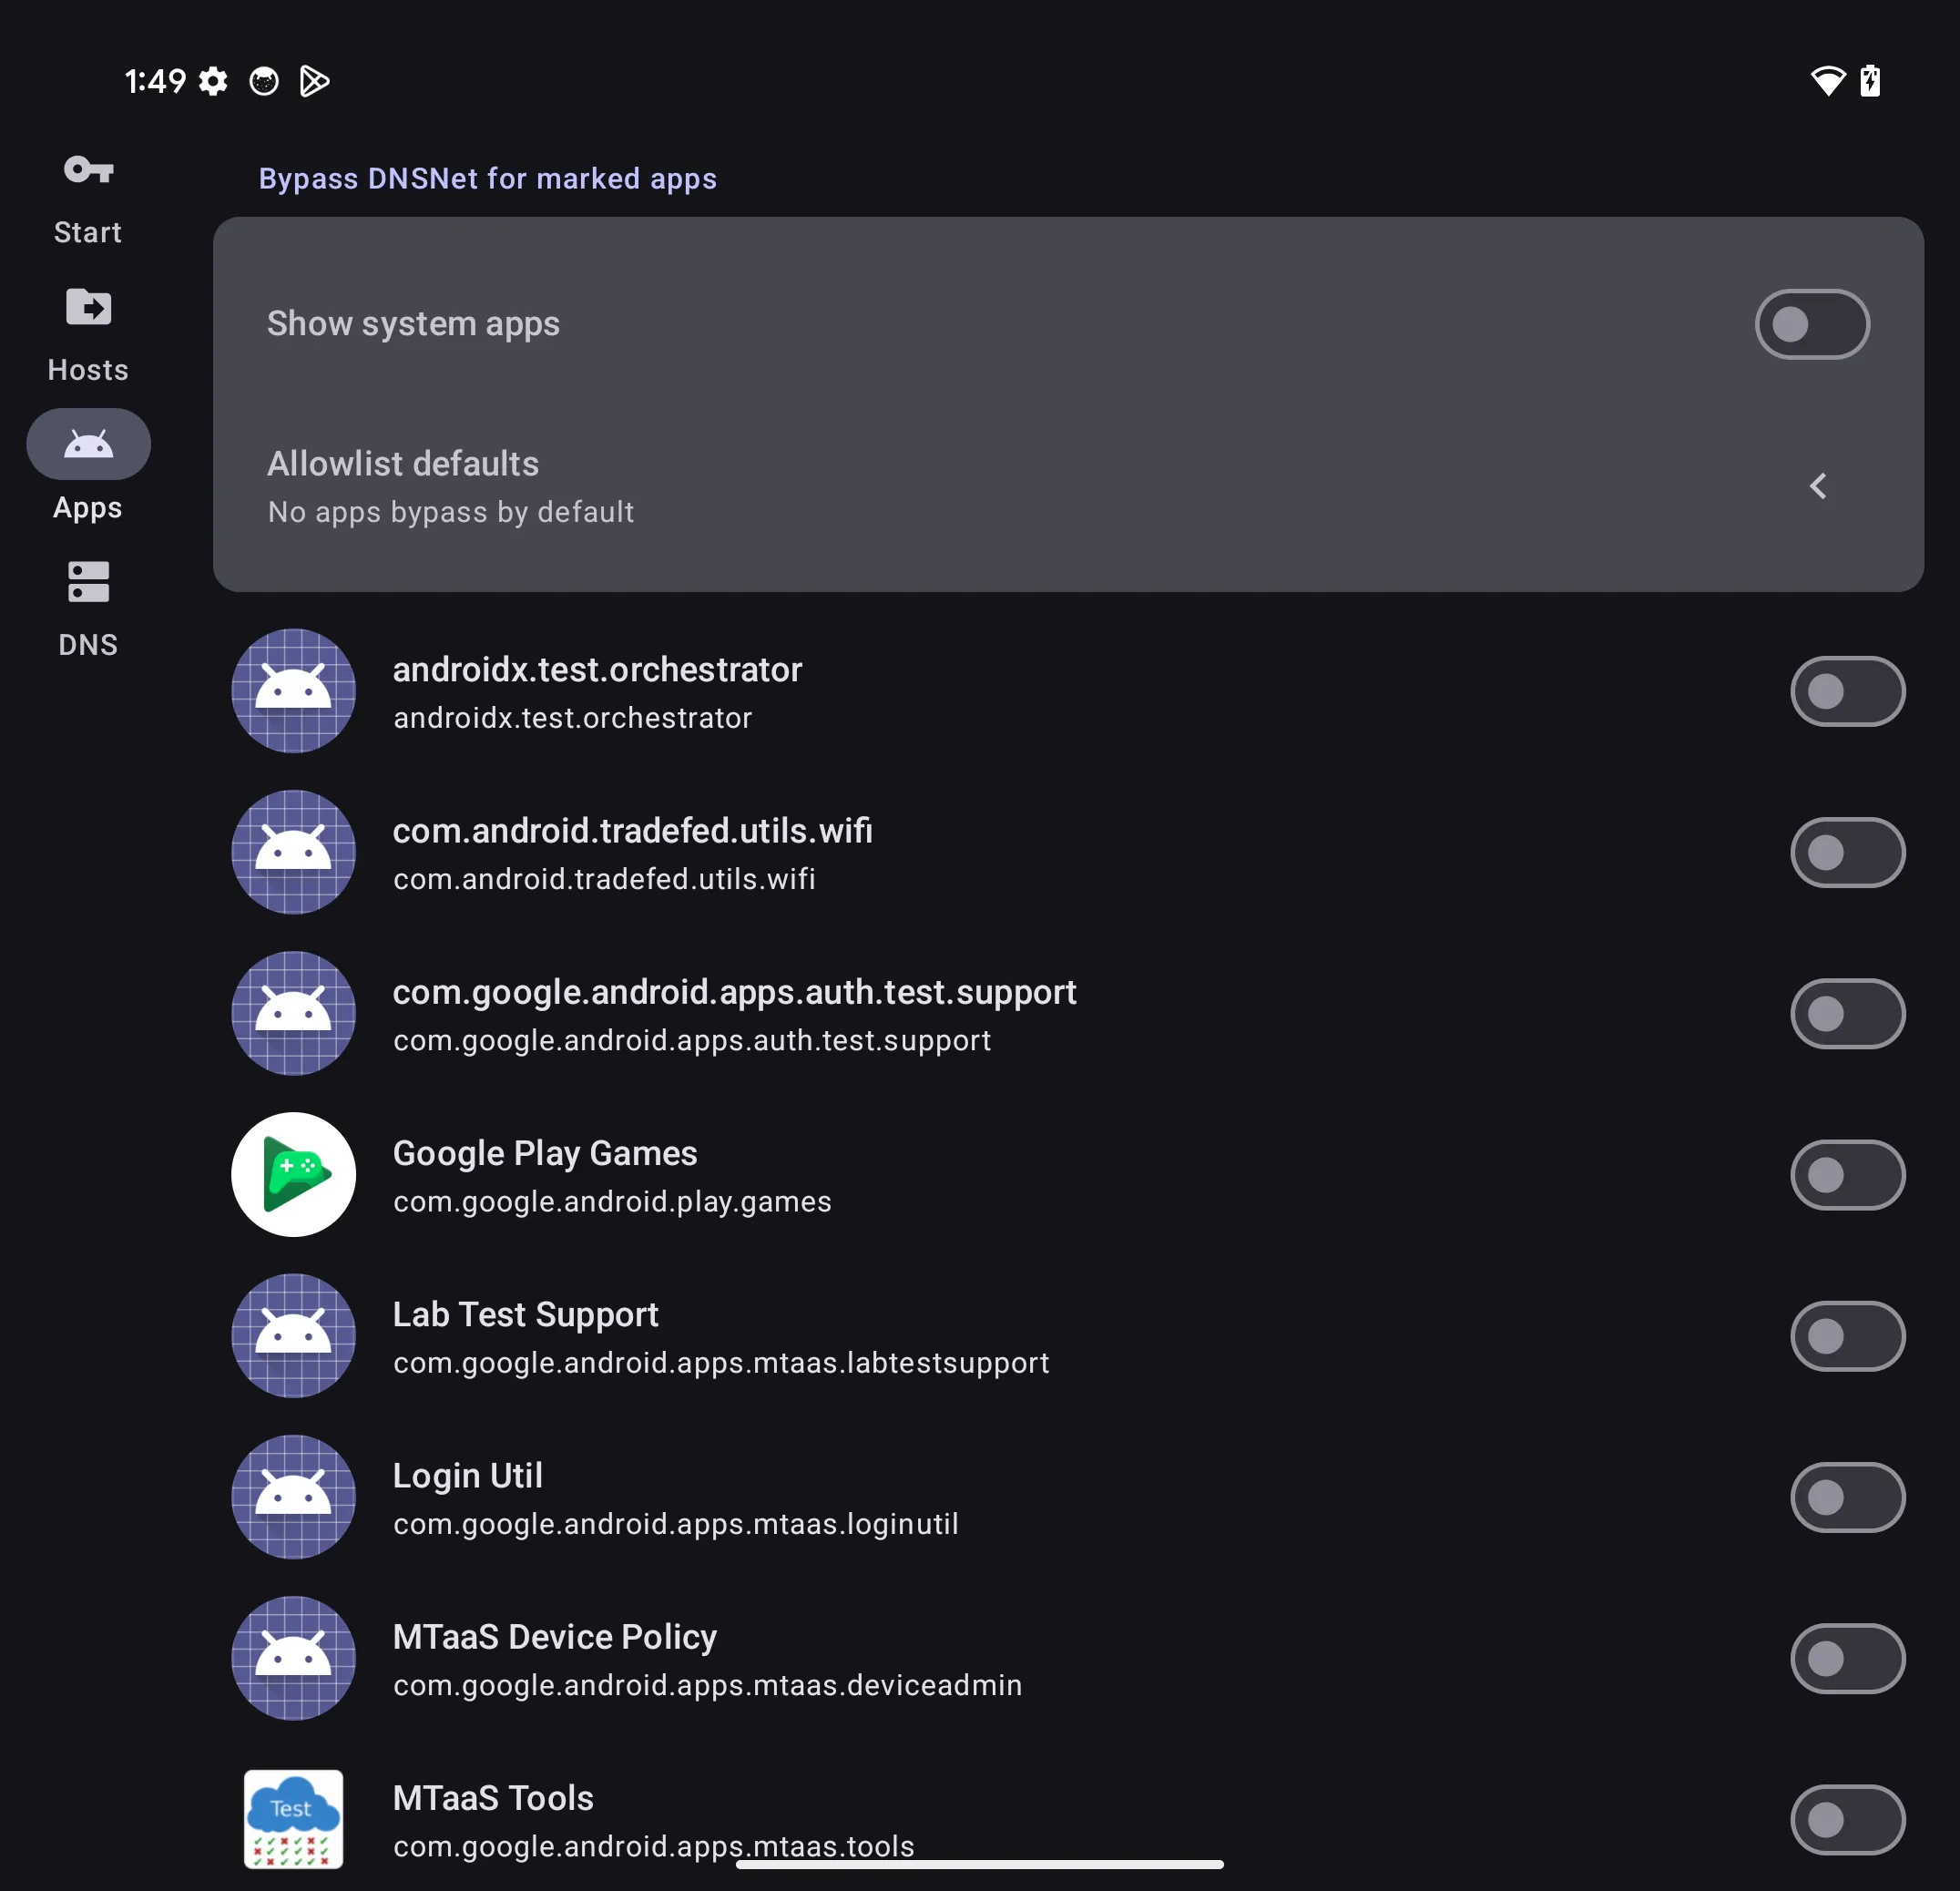
Task: Click the Google Play Games app icon
Action: (x=293, y=1174)
